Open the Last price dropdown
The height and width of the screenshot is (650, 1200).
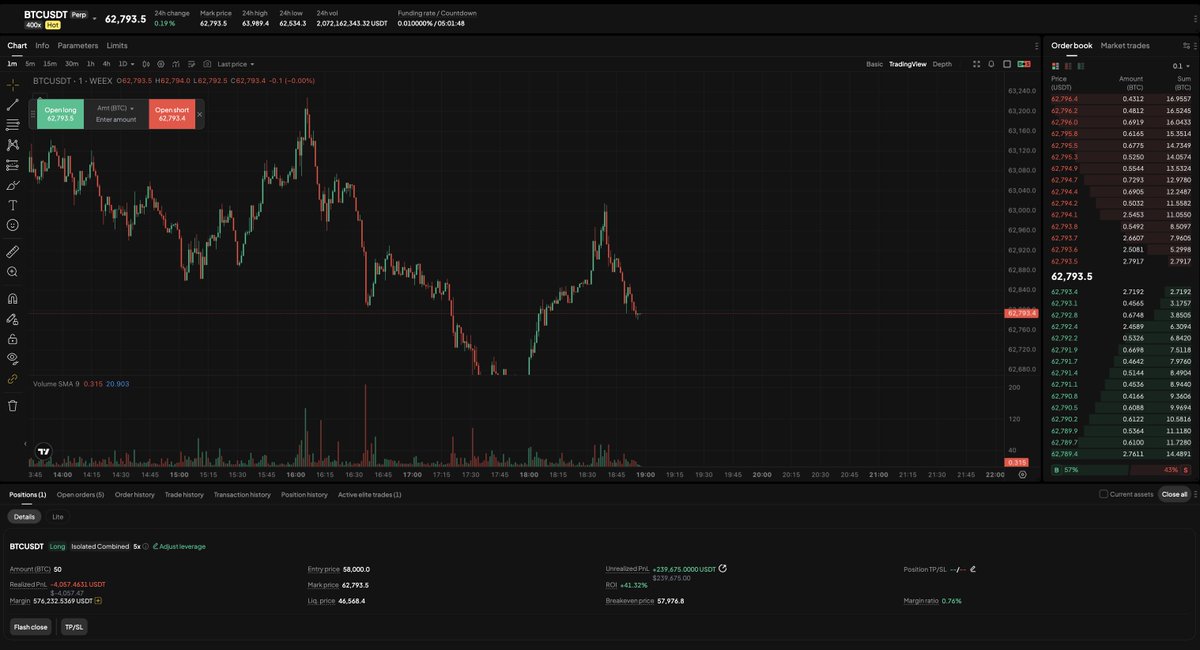[x=236, y=64]
